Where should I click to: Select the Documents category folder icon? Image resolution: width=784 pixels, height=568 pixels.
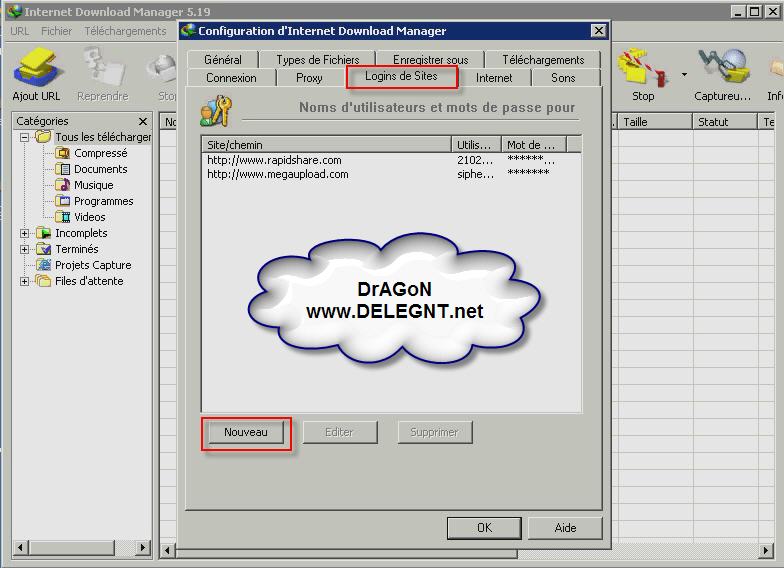click(62, 168)
